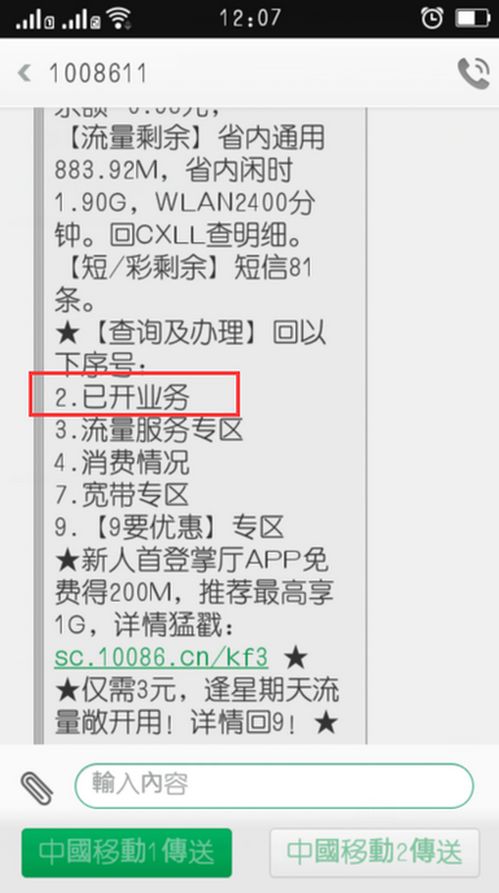Tap the 7.宽带专区 line
Screen dimensions: 499x893
[x=122, y=495]
